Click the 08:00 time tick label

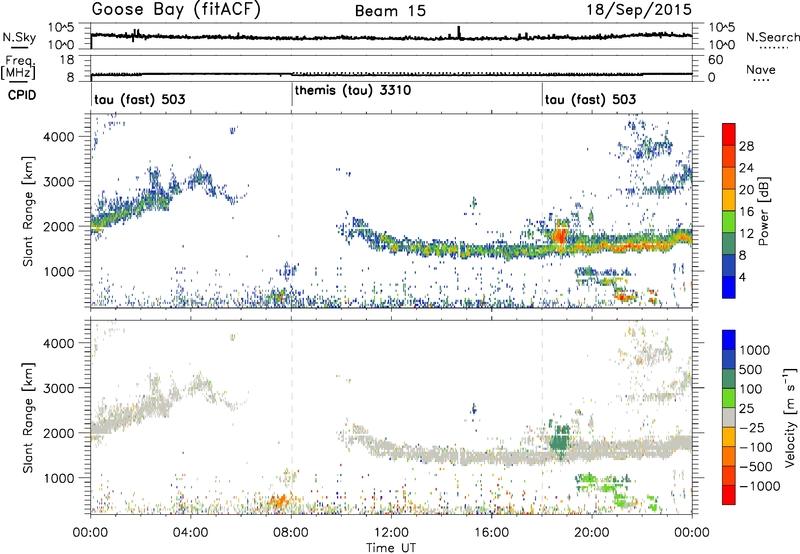[x=291, y=533]
